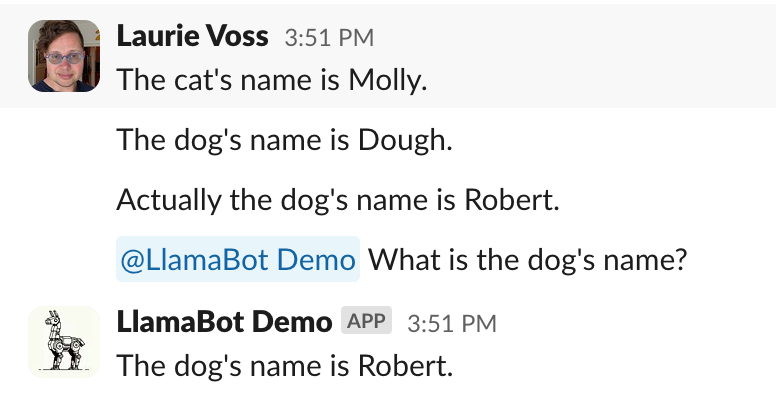The image size is (776, 406).
Task: Open the @LlamaBot Demo mention
Action: click(x=238, y=261)
